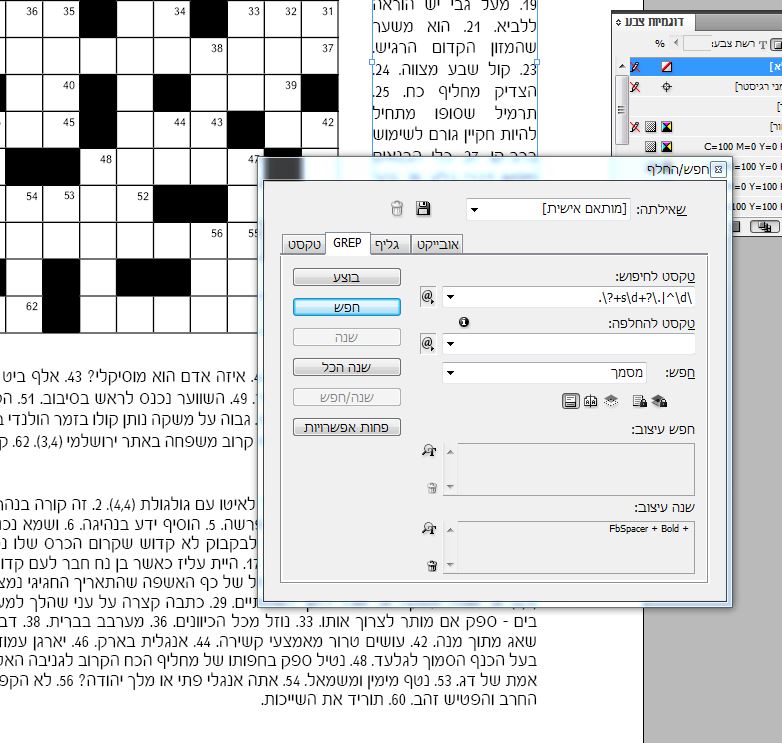The image size is (782, 743).
Task: Toggle include locked layers in search
Action: point(659,401)
